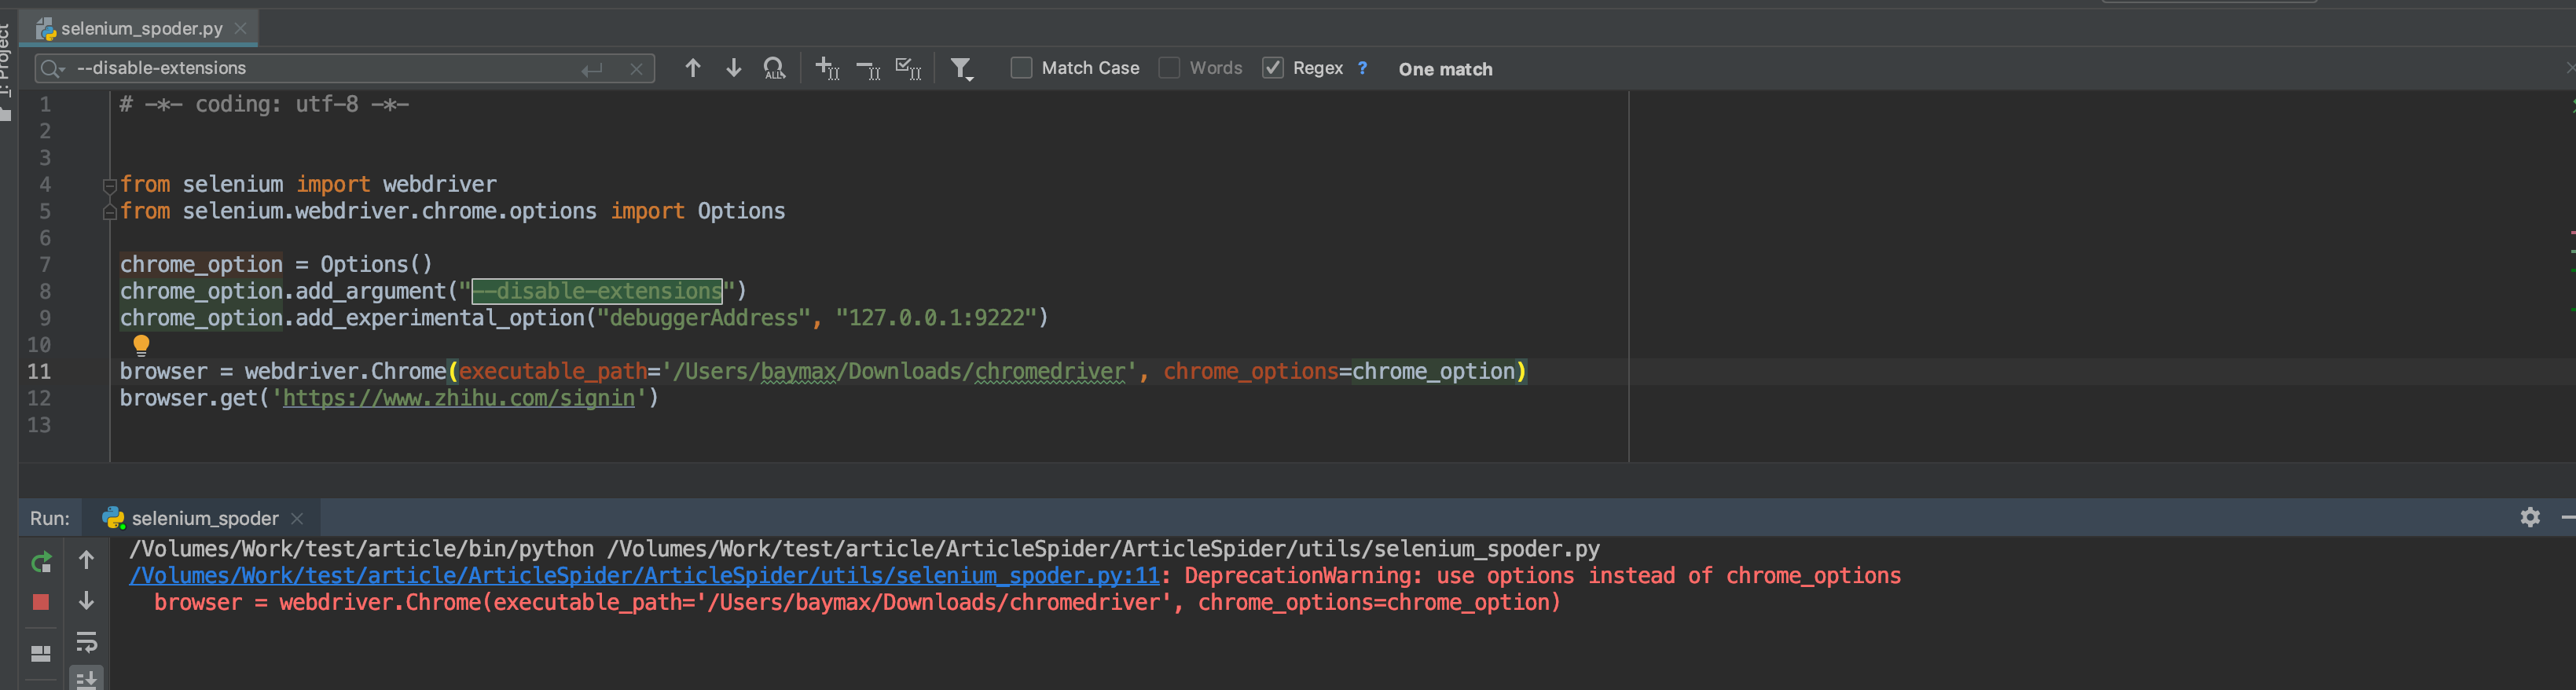2576x690 pixels.
Task: Switch to the selenium_spoder.py editor tab
Action: [141, 29]
